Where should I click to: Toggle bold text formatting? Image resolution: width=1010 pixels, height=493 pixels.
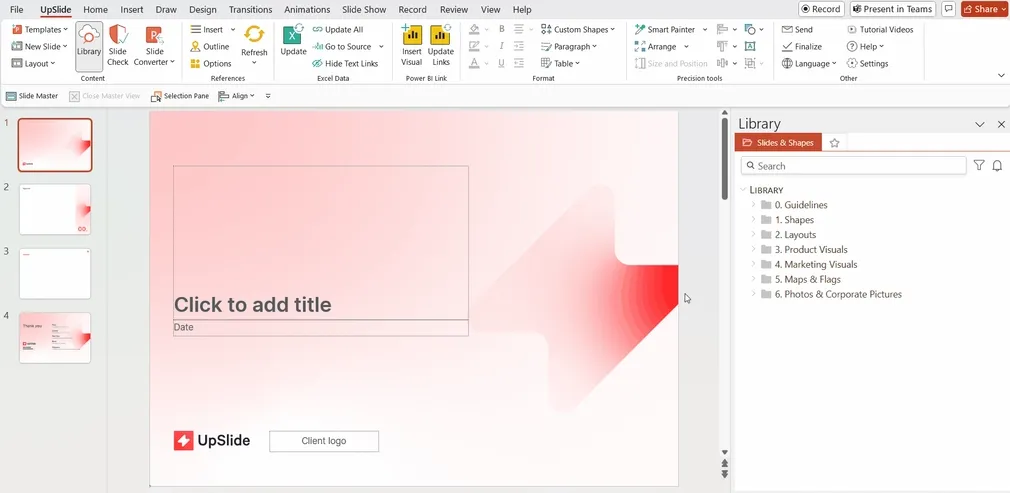tap(502, 30)
